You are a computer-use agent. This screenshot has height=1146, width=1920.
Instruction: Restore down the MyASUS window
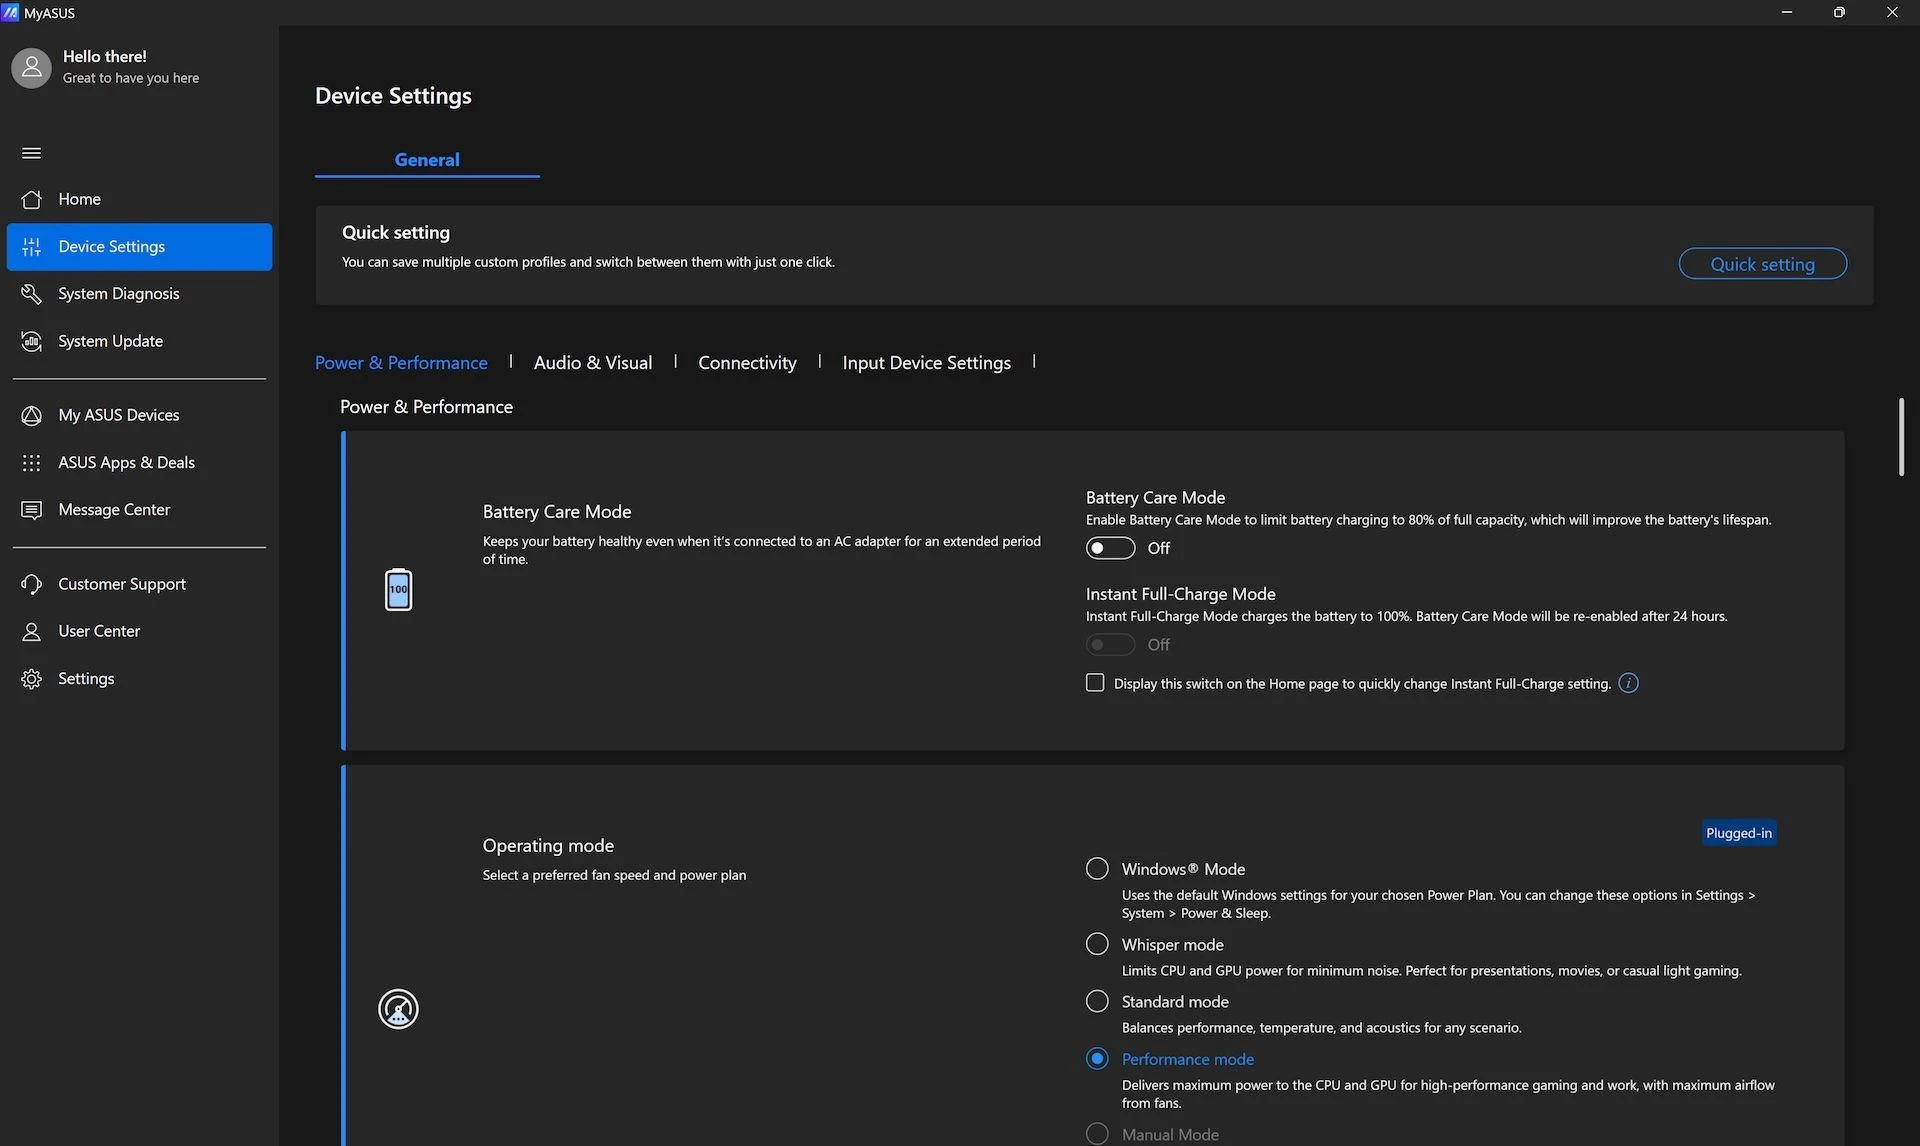click(1838, 12)
